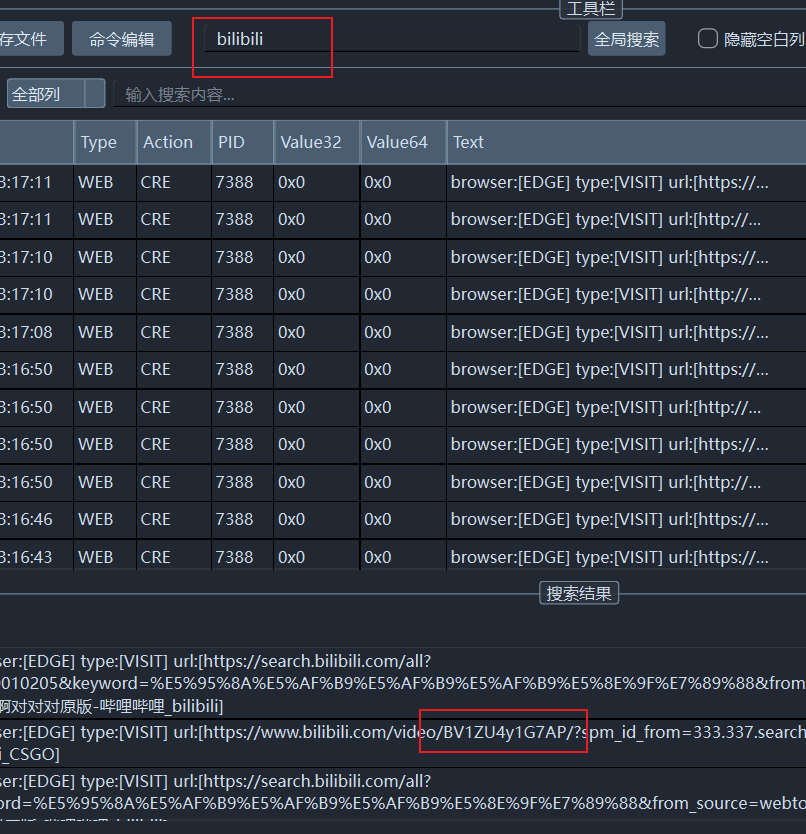Select the search result with BV1ZU4y1G7AP video URL
Viewport: 806px width, 834px height.
pos(403,743)
